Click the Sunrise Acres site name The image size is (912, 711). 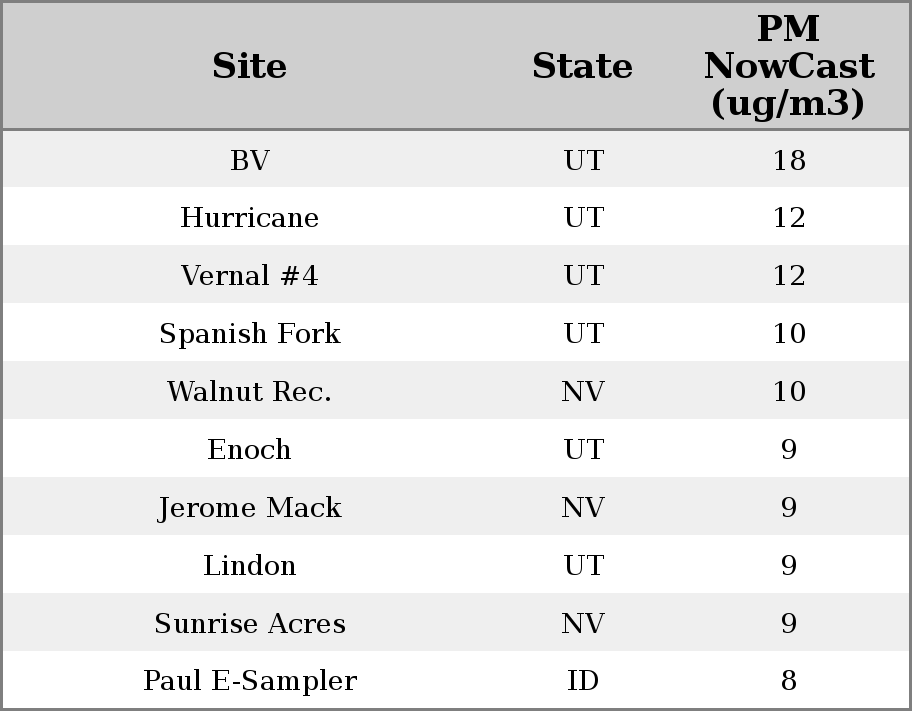tap(250, 624)
